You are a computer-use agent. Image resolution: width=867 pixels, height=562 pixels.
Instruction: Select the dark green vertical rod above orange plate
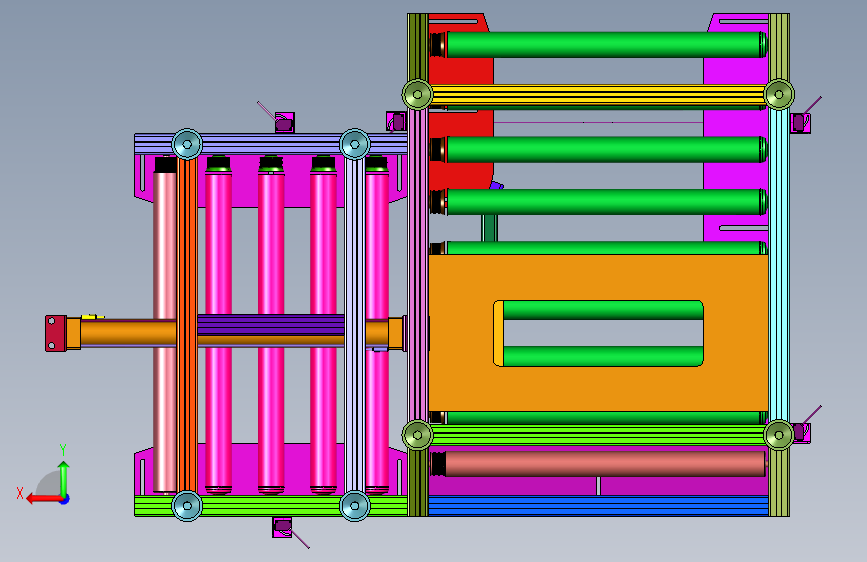[489, 228]
